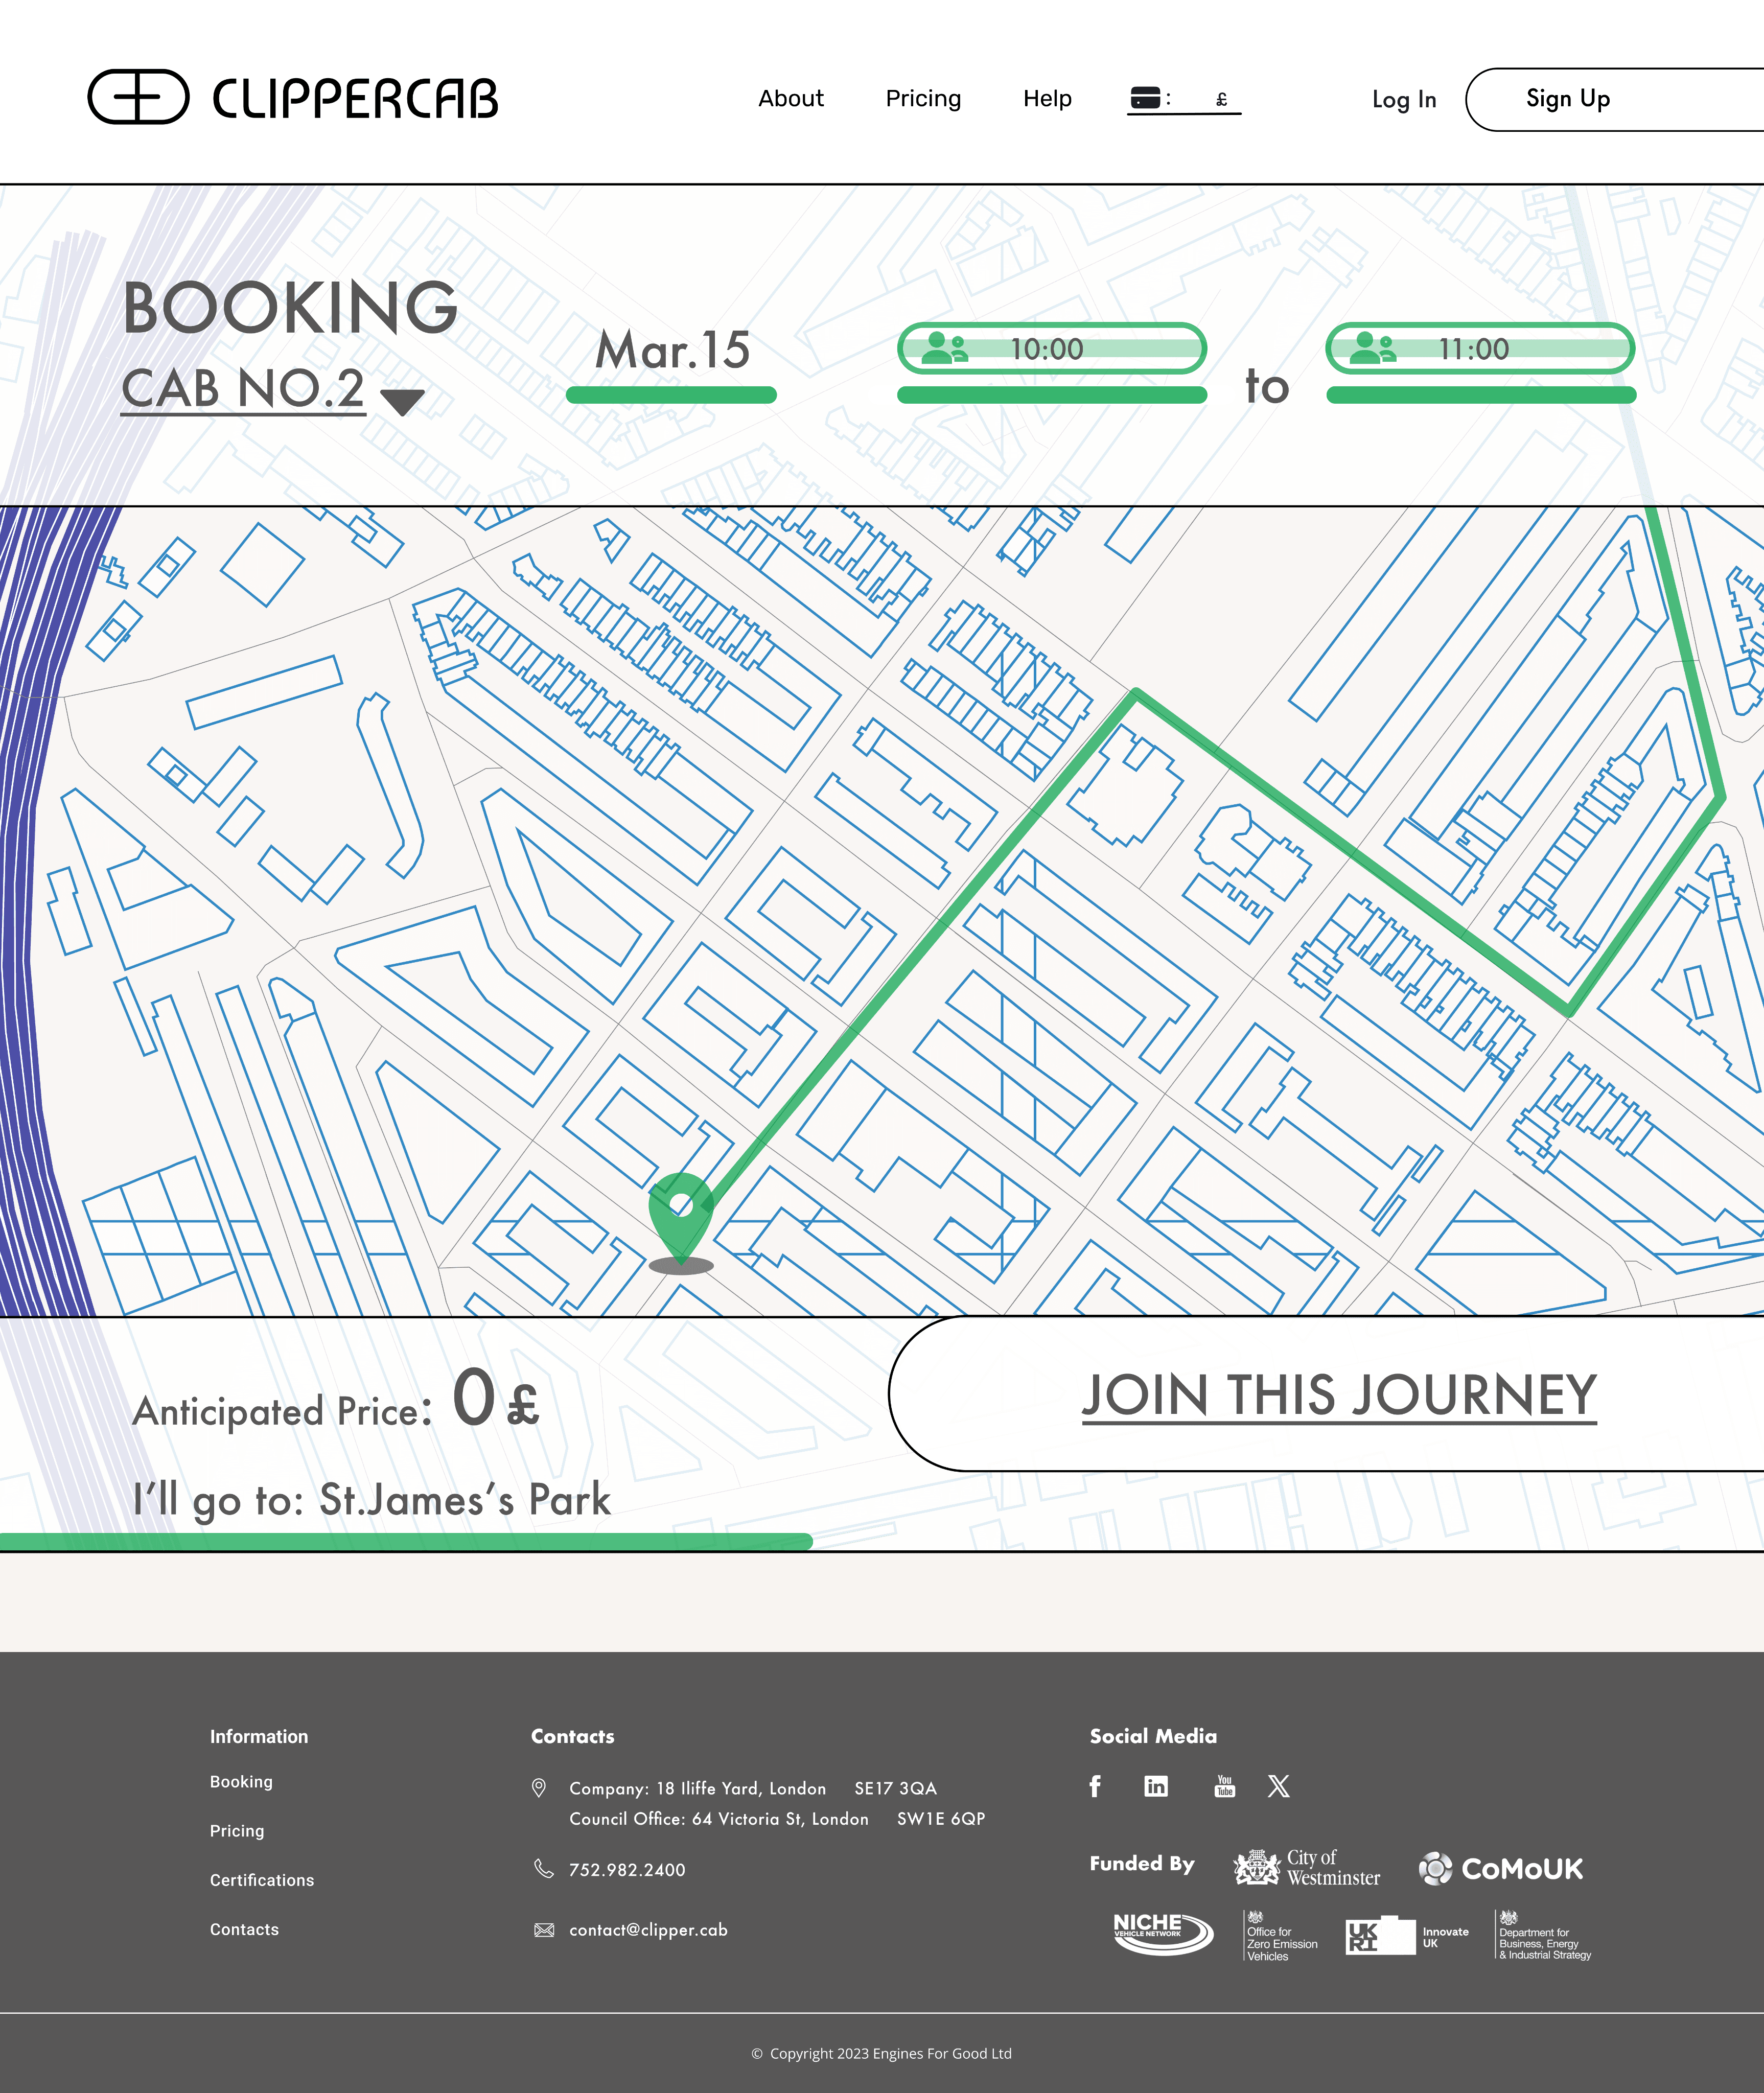Open Contacts link in the footer
Screen dimensions: 1764x2093
[x=244, y=1930]
